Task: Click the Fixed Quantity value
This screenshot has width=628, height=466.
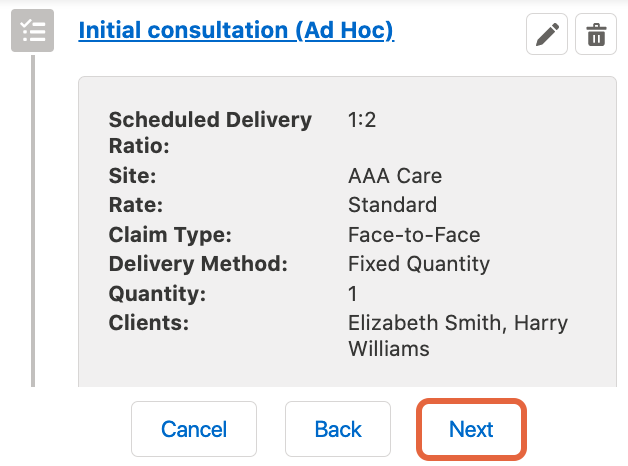Action: point(419,265)
